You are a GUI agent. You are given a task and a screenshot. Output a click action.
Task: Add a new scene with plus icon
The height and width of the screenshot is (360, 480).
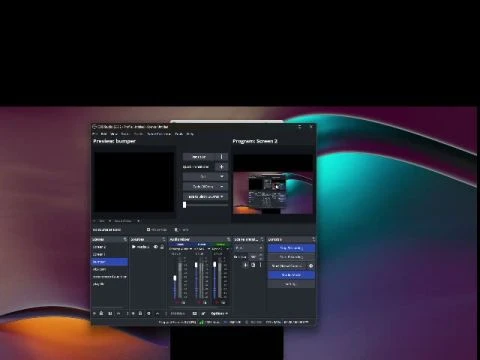coord(94,314)
